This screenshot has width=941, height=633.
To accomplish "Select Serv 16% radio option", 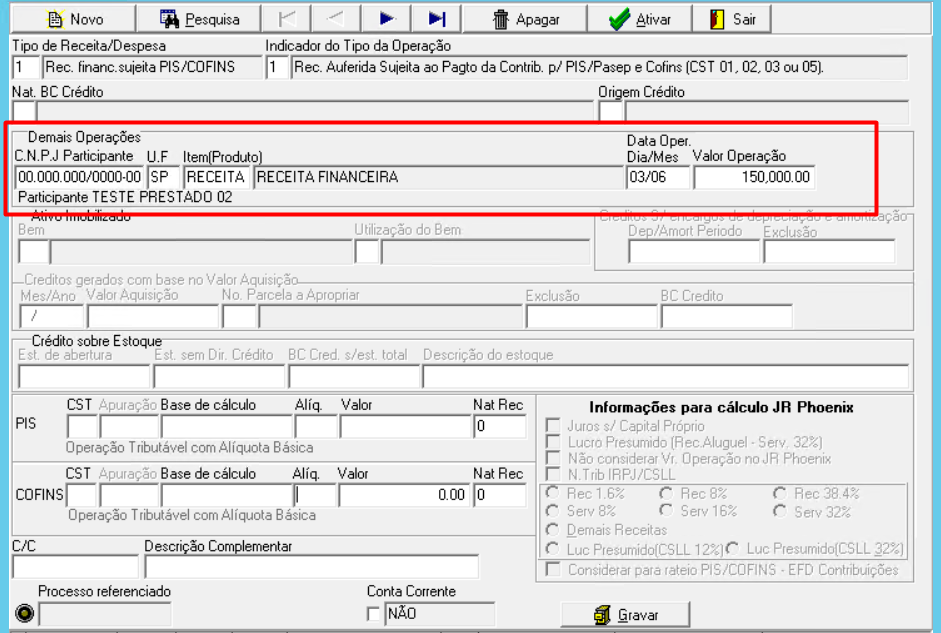I will tap(666, 511).
